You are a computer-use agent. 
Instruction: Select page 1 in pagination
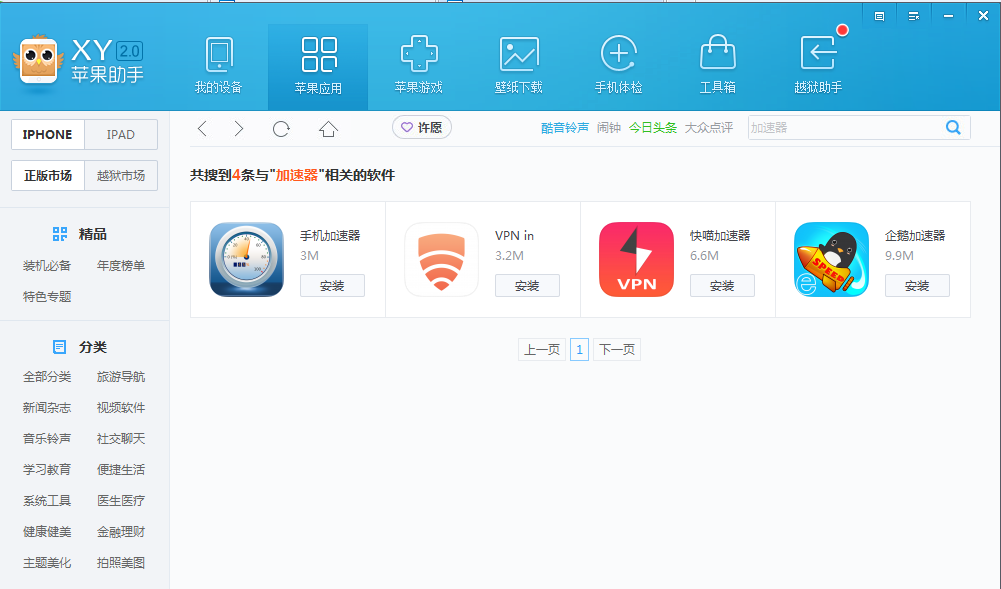click(579, 350)
